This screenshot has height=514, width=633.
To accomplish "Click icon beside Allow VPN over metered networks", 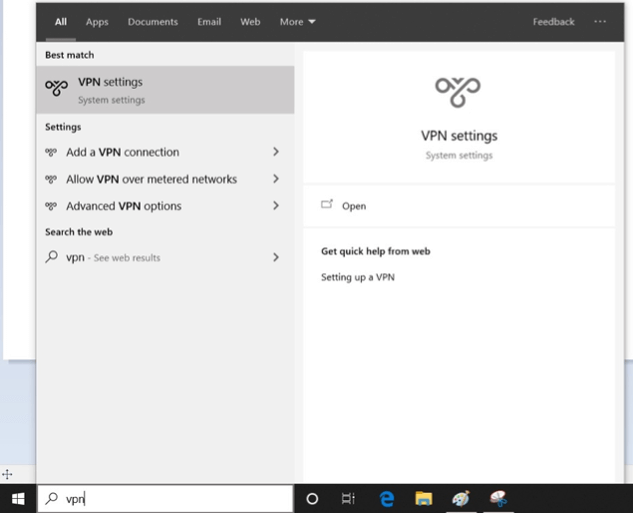I will coord(51,179).
